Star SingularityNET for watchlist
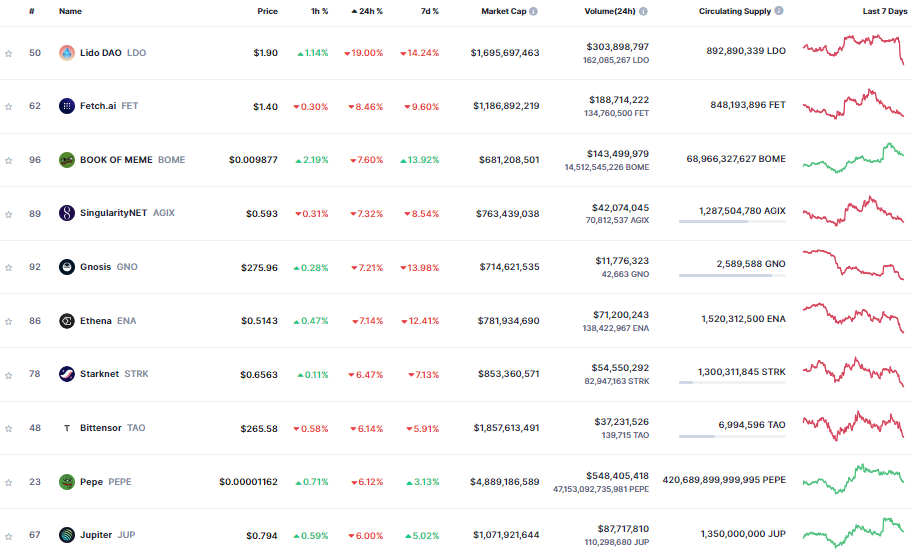 [x=9, y=214]
